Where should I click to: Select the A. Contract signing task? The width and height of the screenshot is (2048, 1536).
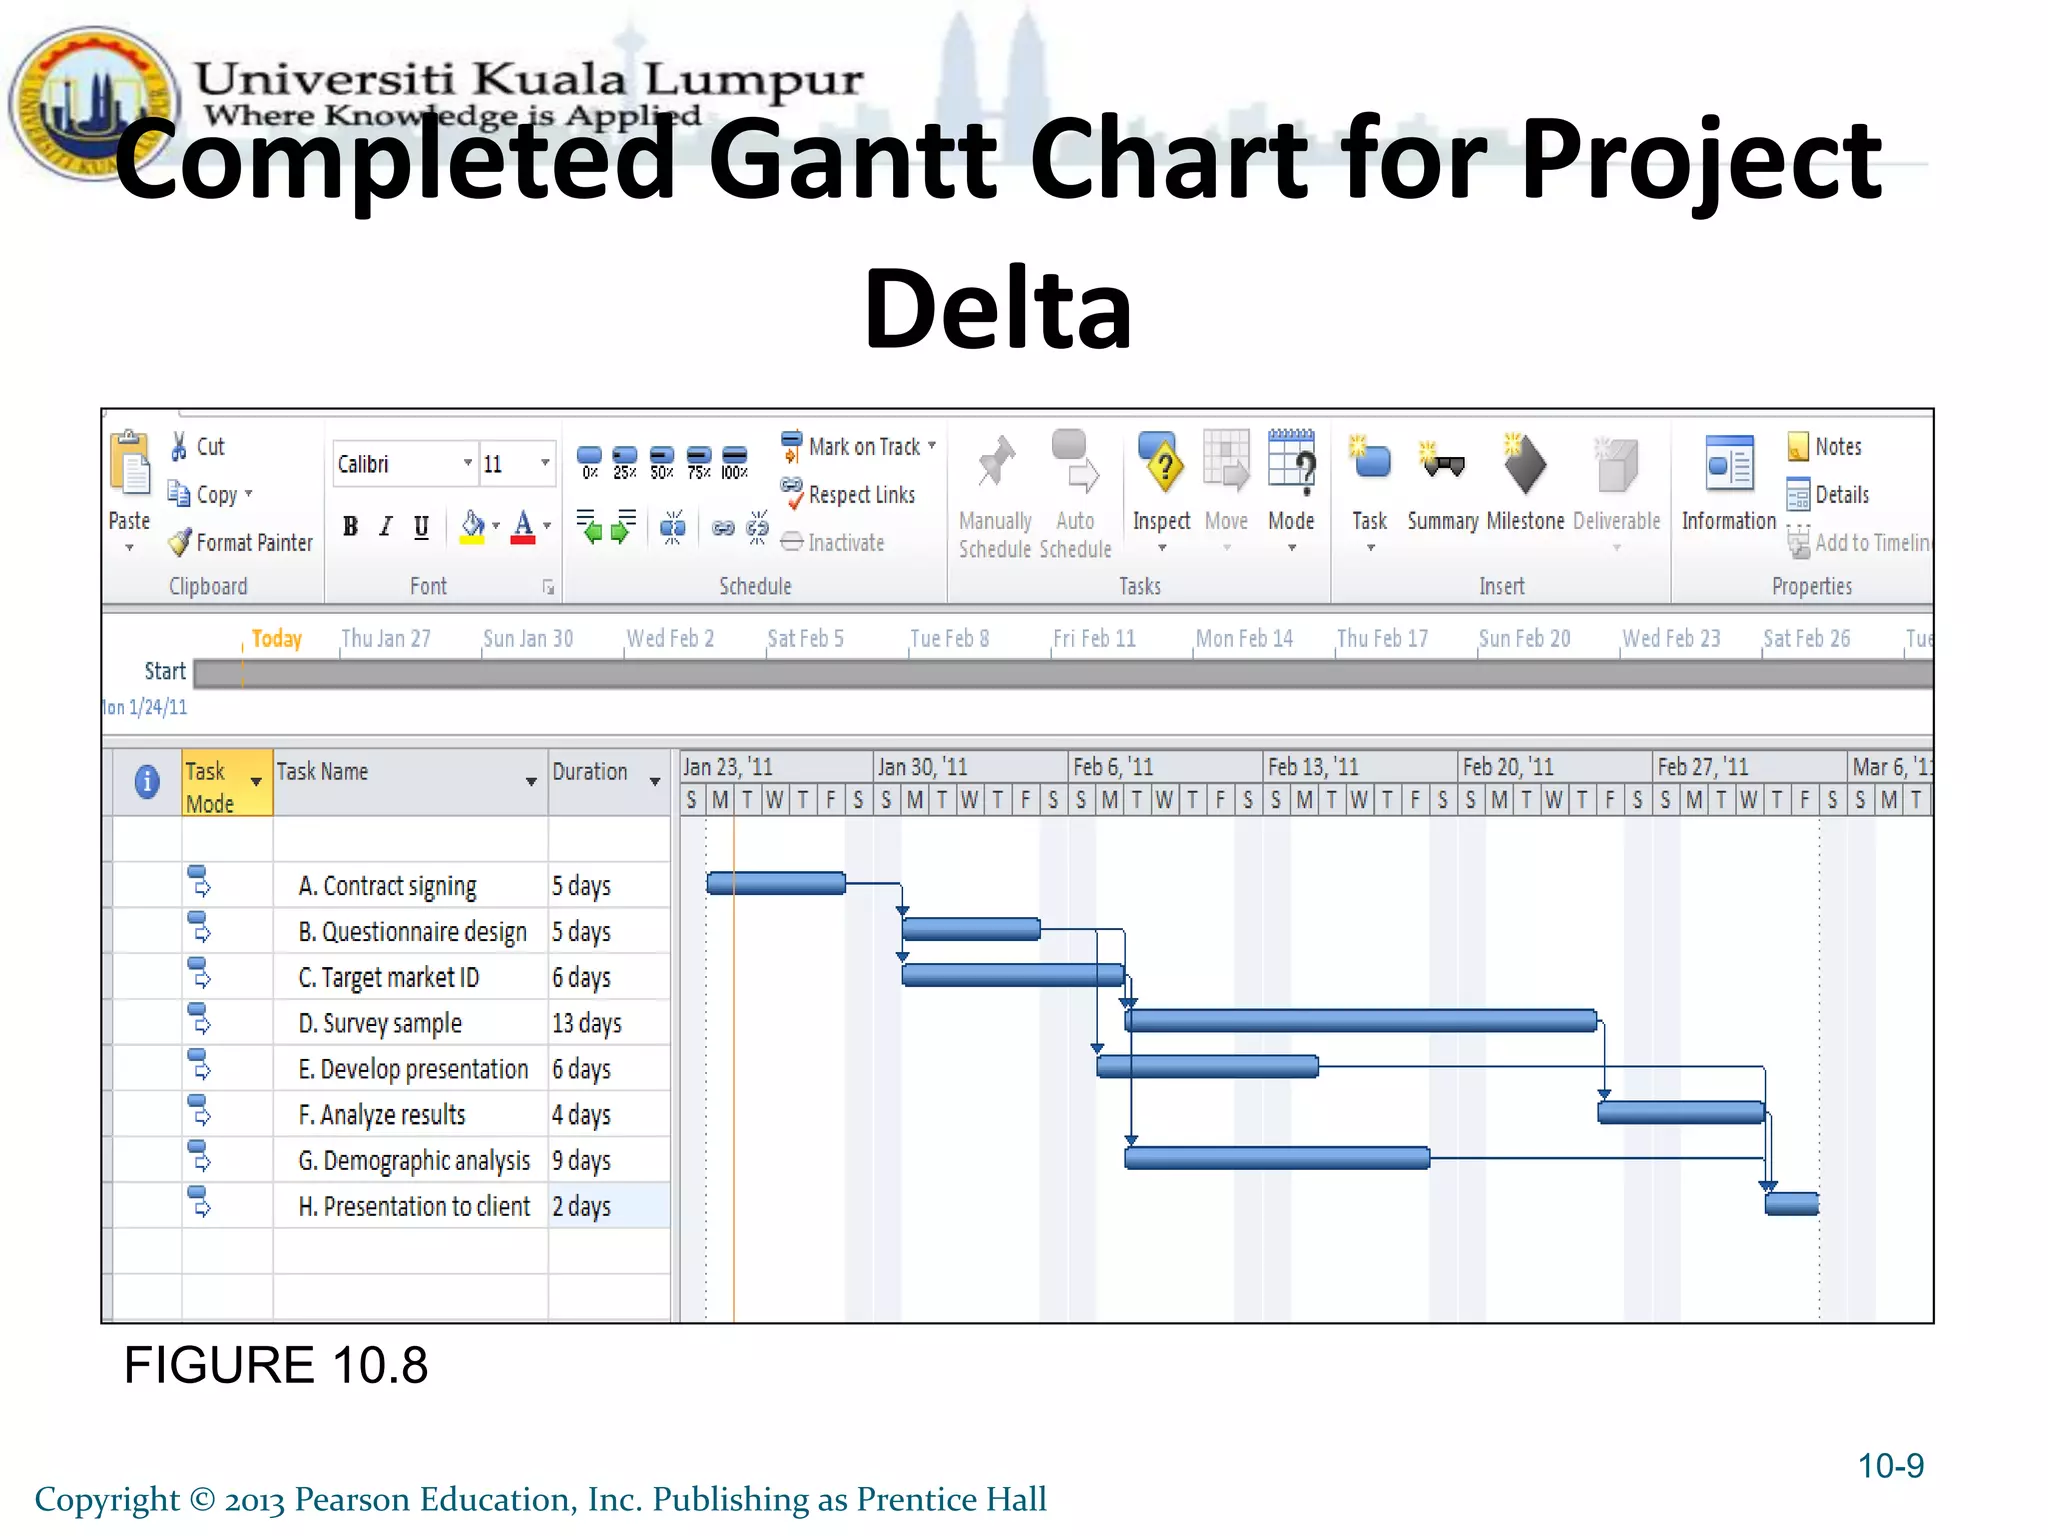point(387,886)
